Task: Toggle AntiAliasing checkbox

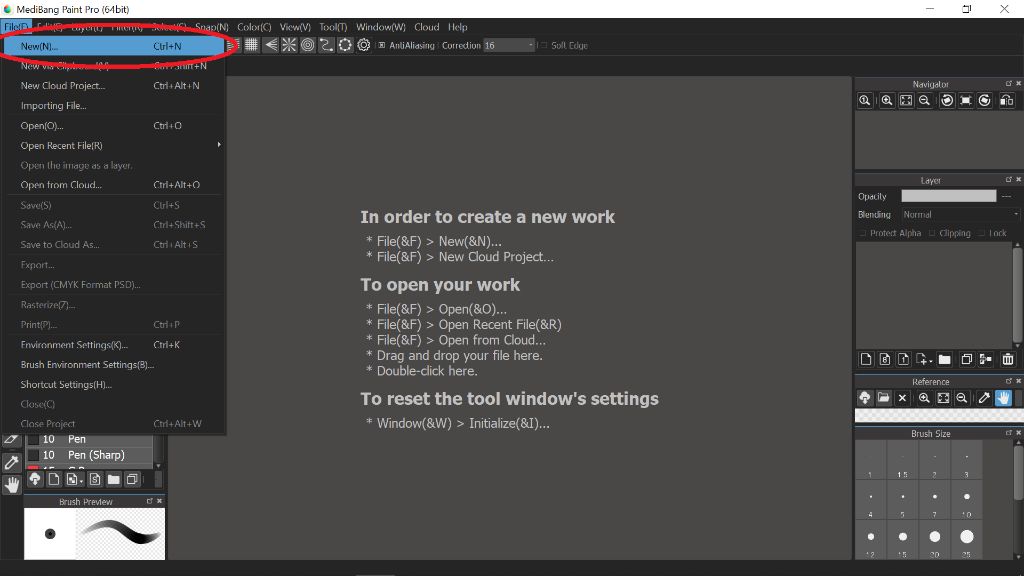Action: tap(382, 45)
